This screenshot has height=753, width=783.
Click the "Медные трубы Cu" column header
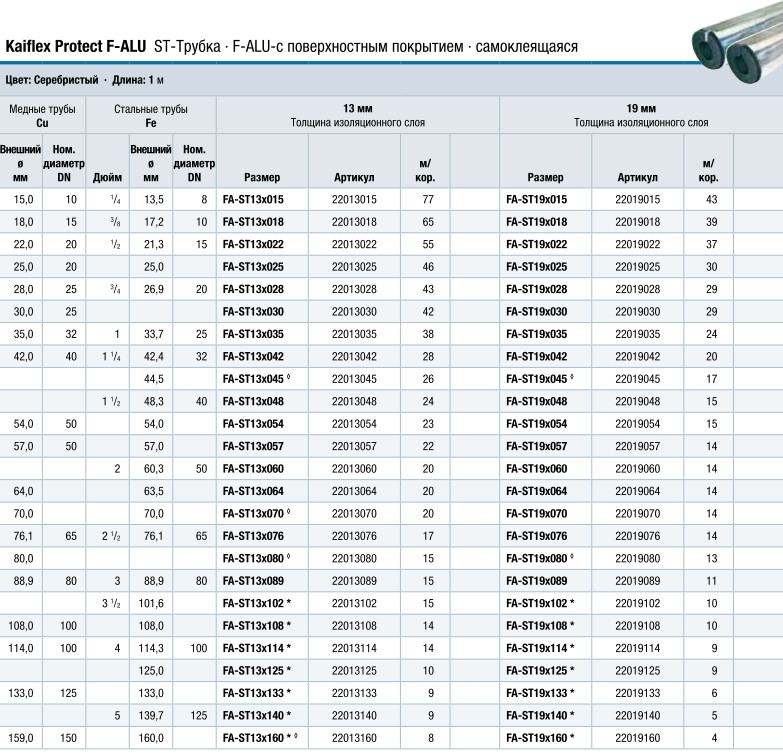[x=42, y=116]
